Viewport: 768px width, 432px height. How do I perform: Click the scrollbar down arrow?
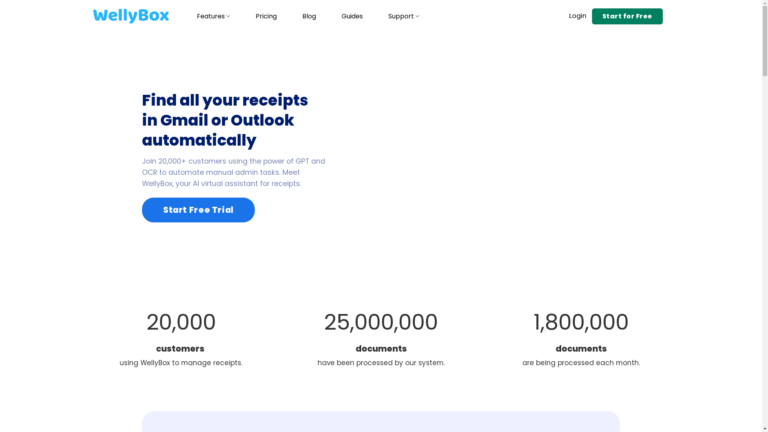(x=765, y=429)
